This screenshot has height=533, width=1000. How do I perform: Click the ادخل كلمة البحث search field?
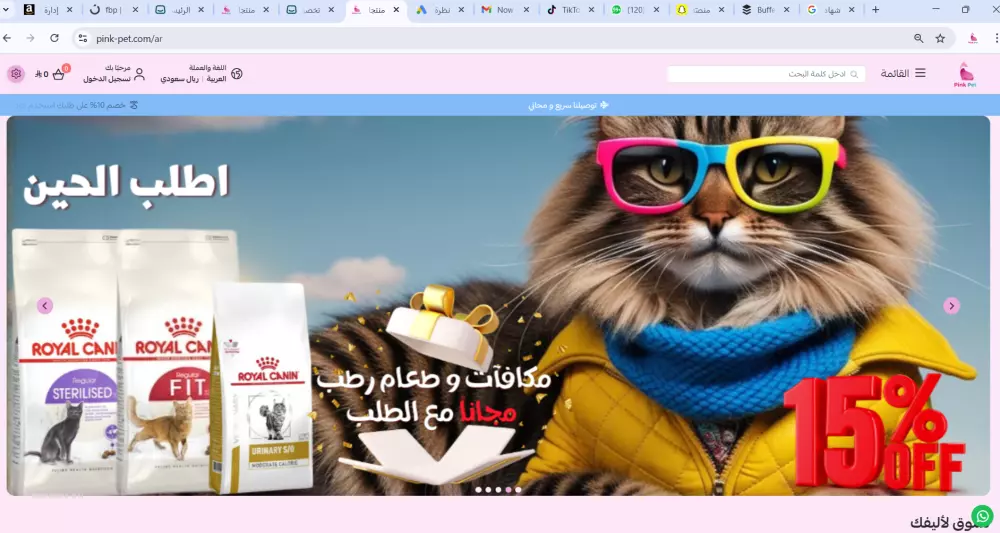766,74
